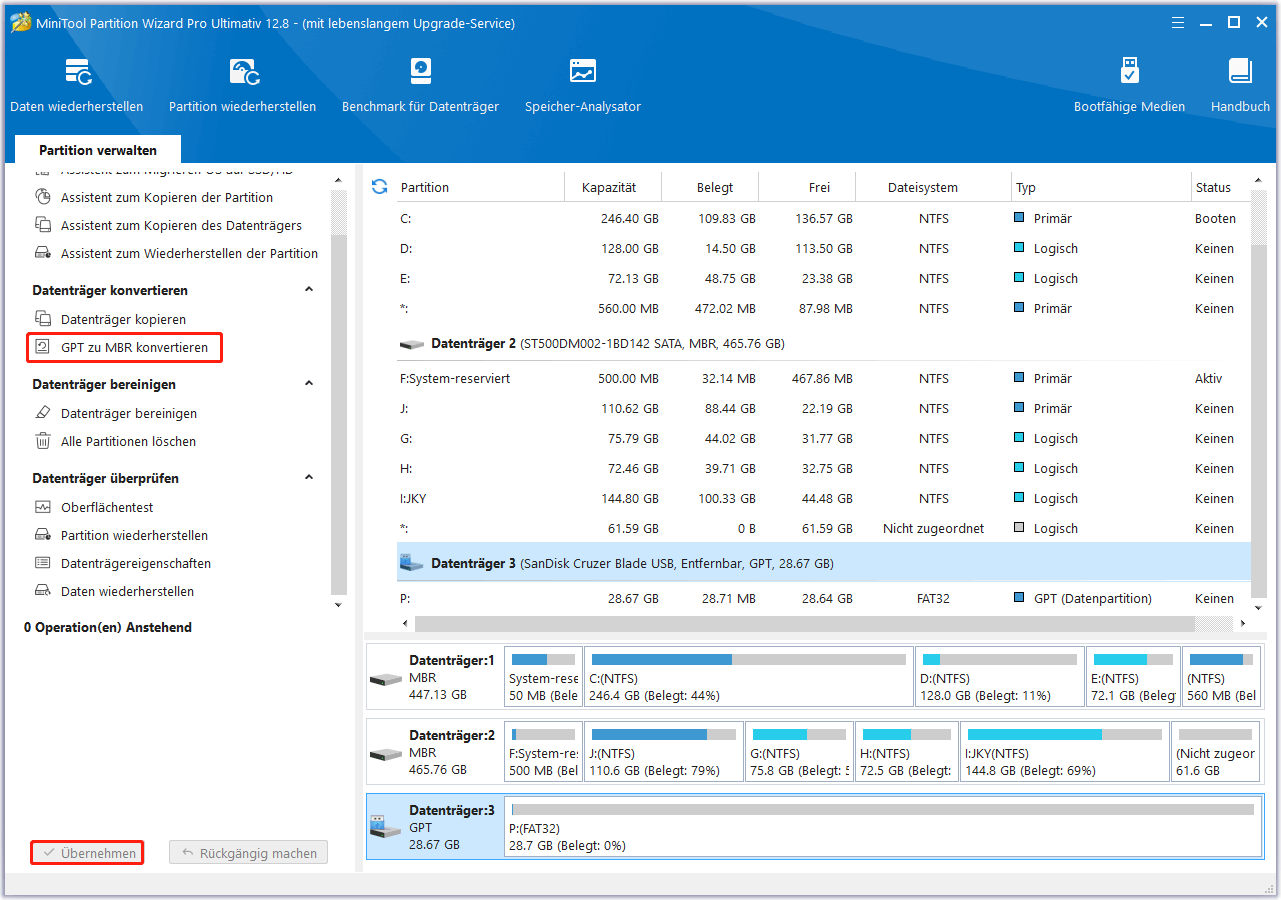Screen dimensions: 1281x900
Task: Select the I:JKY(NTFS) block in the disk map
Action: pos(1064,752)
